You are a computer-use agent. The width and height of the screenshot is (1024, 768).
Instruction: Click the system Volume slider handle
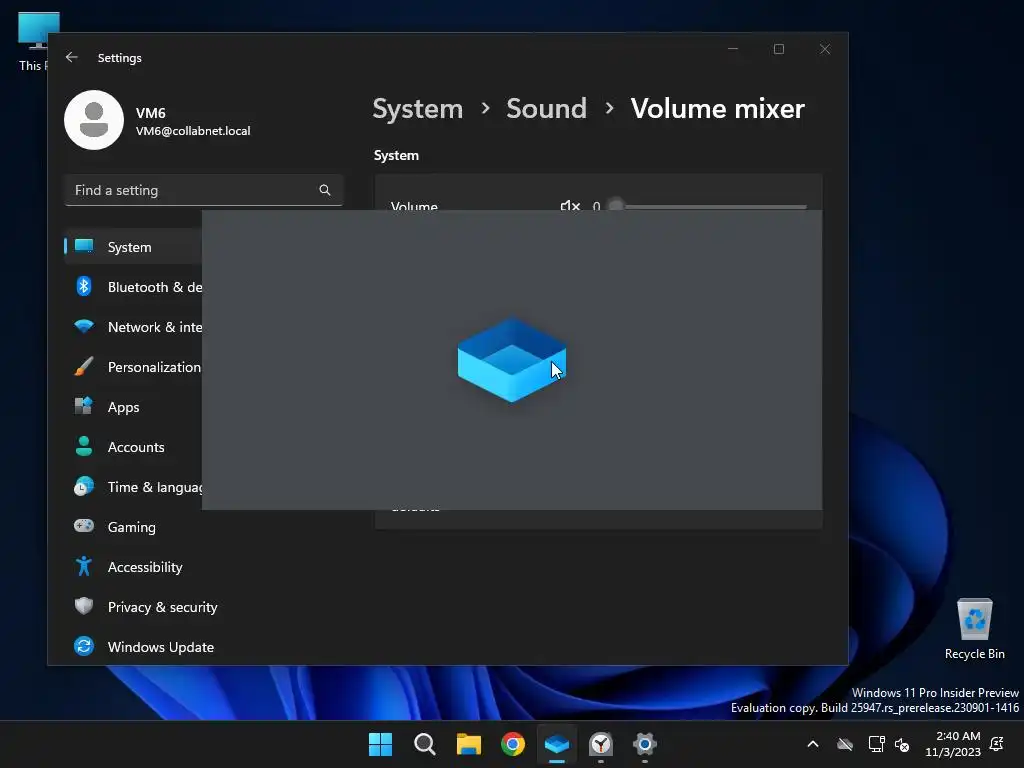point(615,206)
